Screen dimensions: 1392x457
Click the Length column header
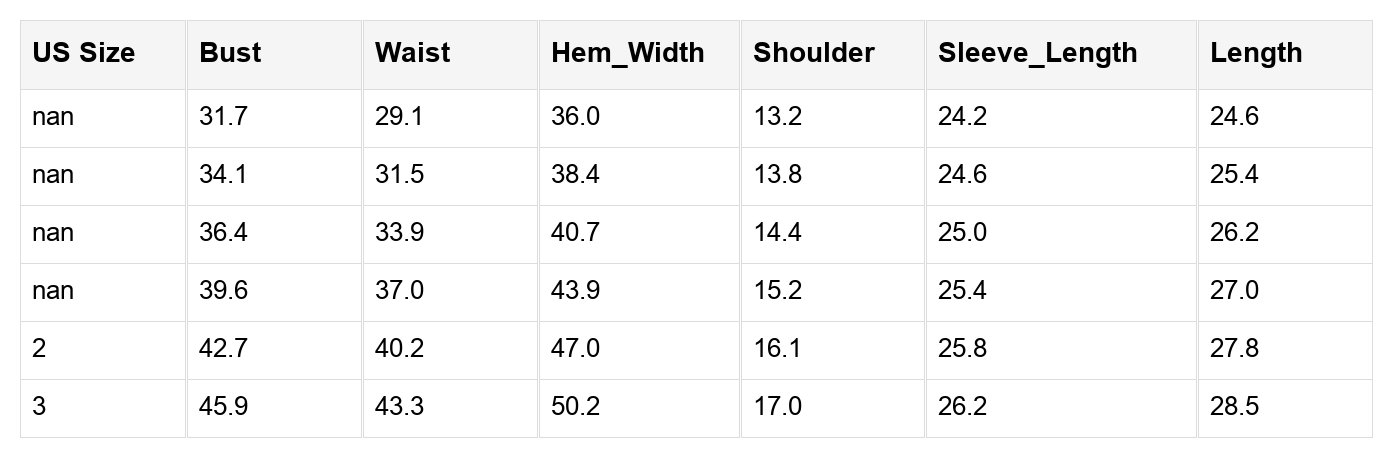point(1256,53)
